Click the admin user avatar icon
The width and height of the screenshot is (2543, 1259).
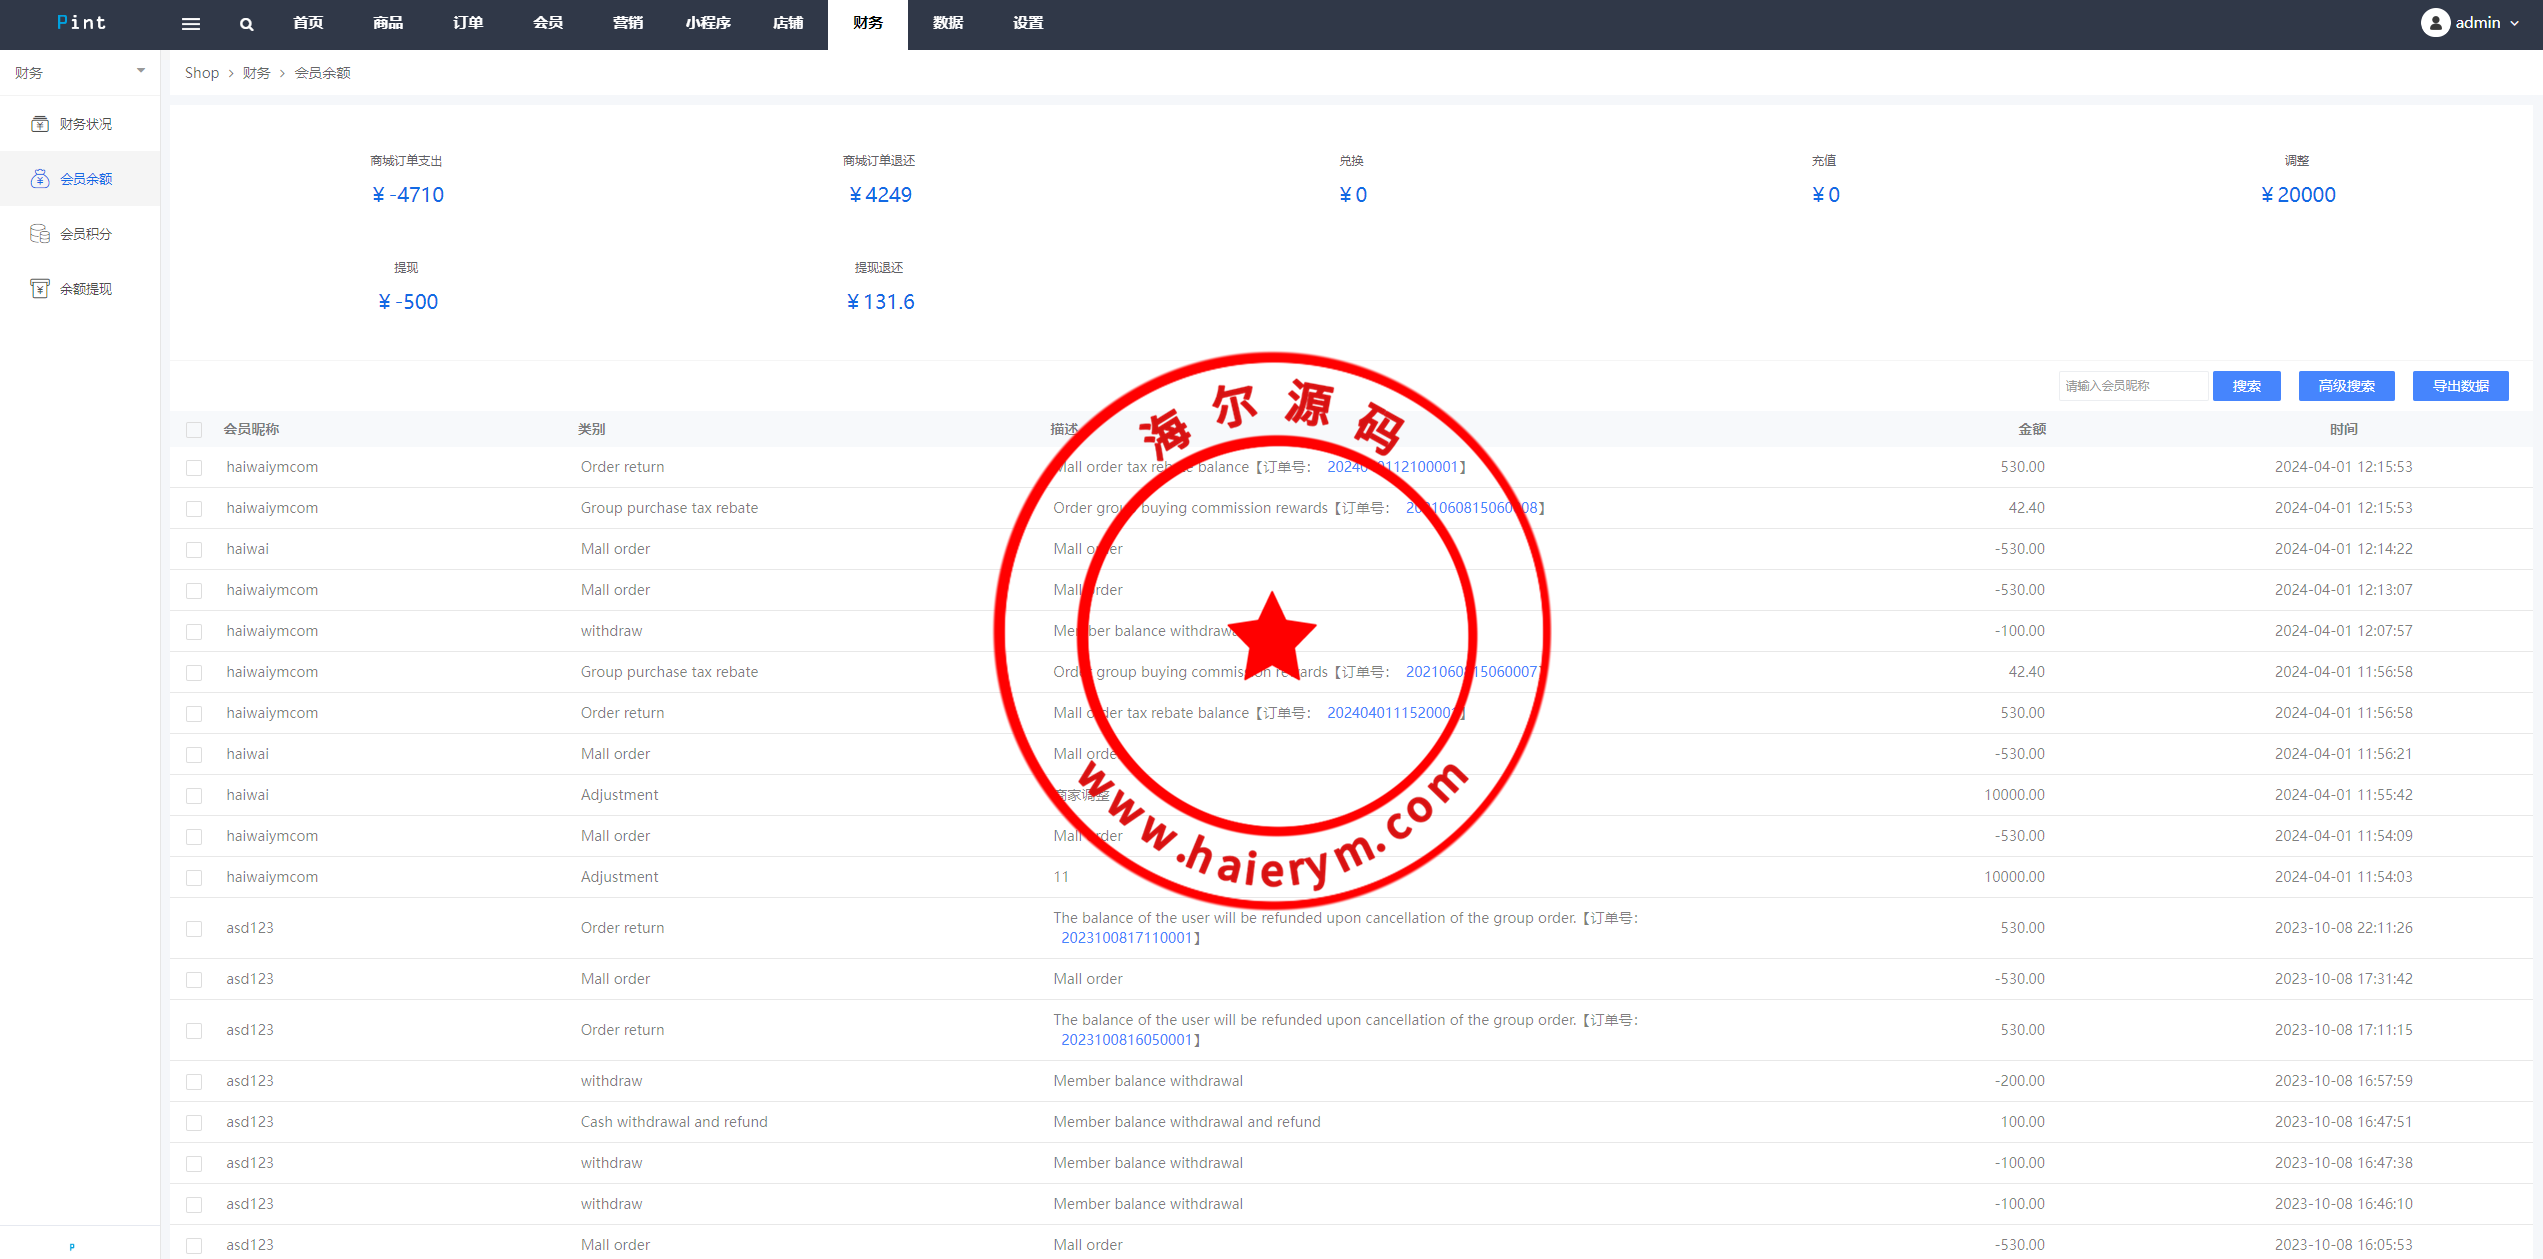click(x=2435, y=23)
